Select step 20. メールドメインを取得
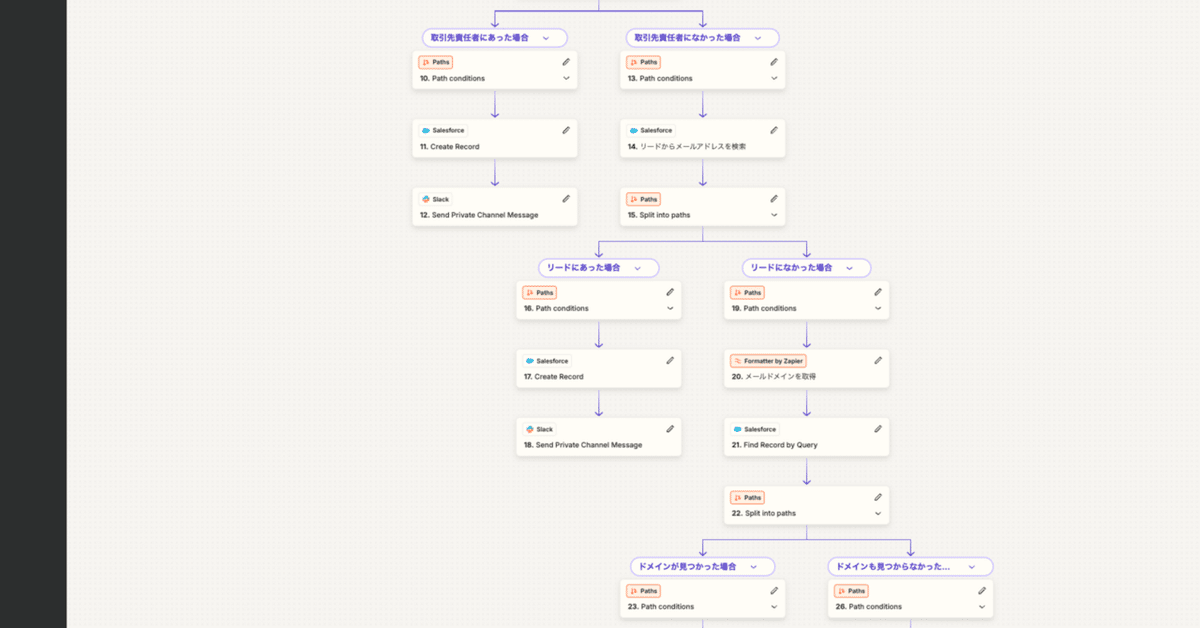This screenshot has height=628, width=1200. tap(774, 377)
